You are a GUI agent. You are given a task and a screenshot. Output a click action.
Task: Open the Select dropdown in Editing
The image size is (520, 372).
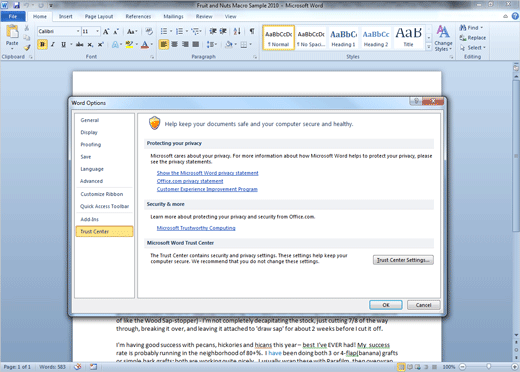tap(472, 48)
